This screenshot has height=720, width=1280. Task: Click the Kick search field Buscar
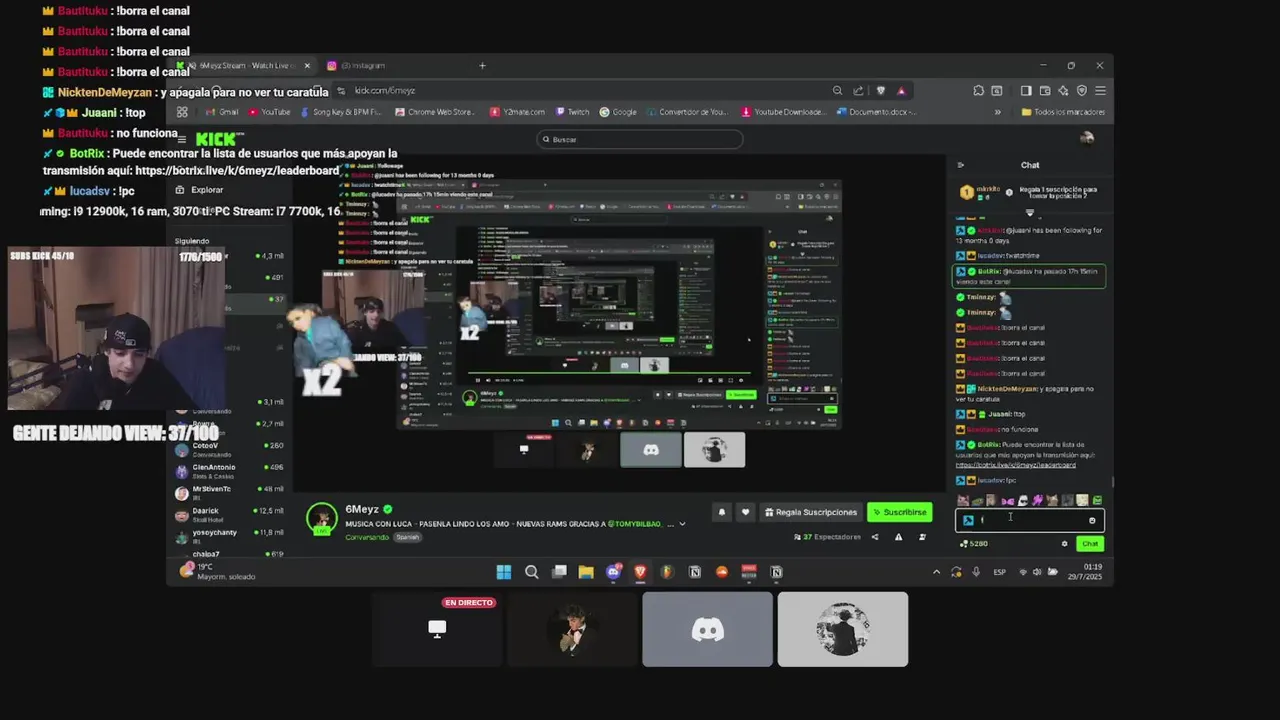(640, 139)
